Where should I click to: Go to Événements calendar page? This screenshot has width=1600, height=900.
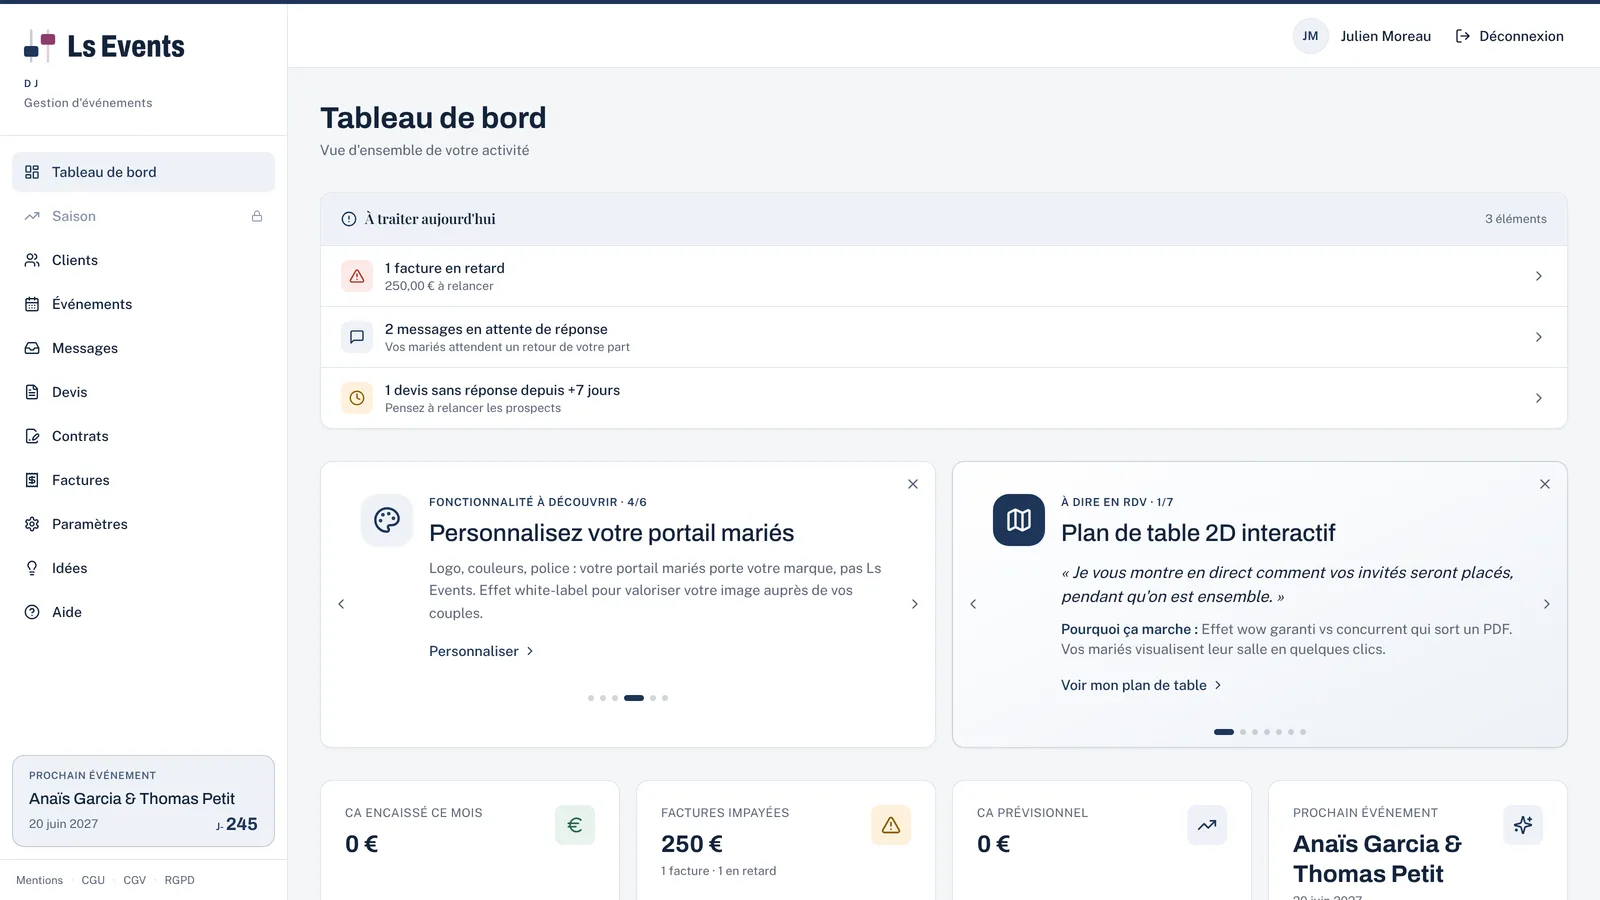[x=143, y=304]
